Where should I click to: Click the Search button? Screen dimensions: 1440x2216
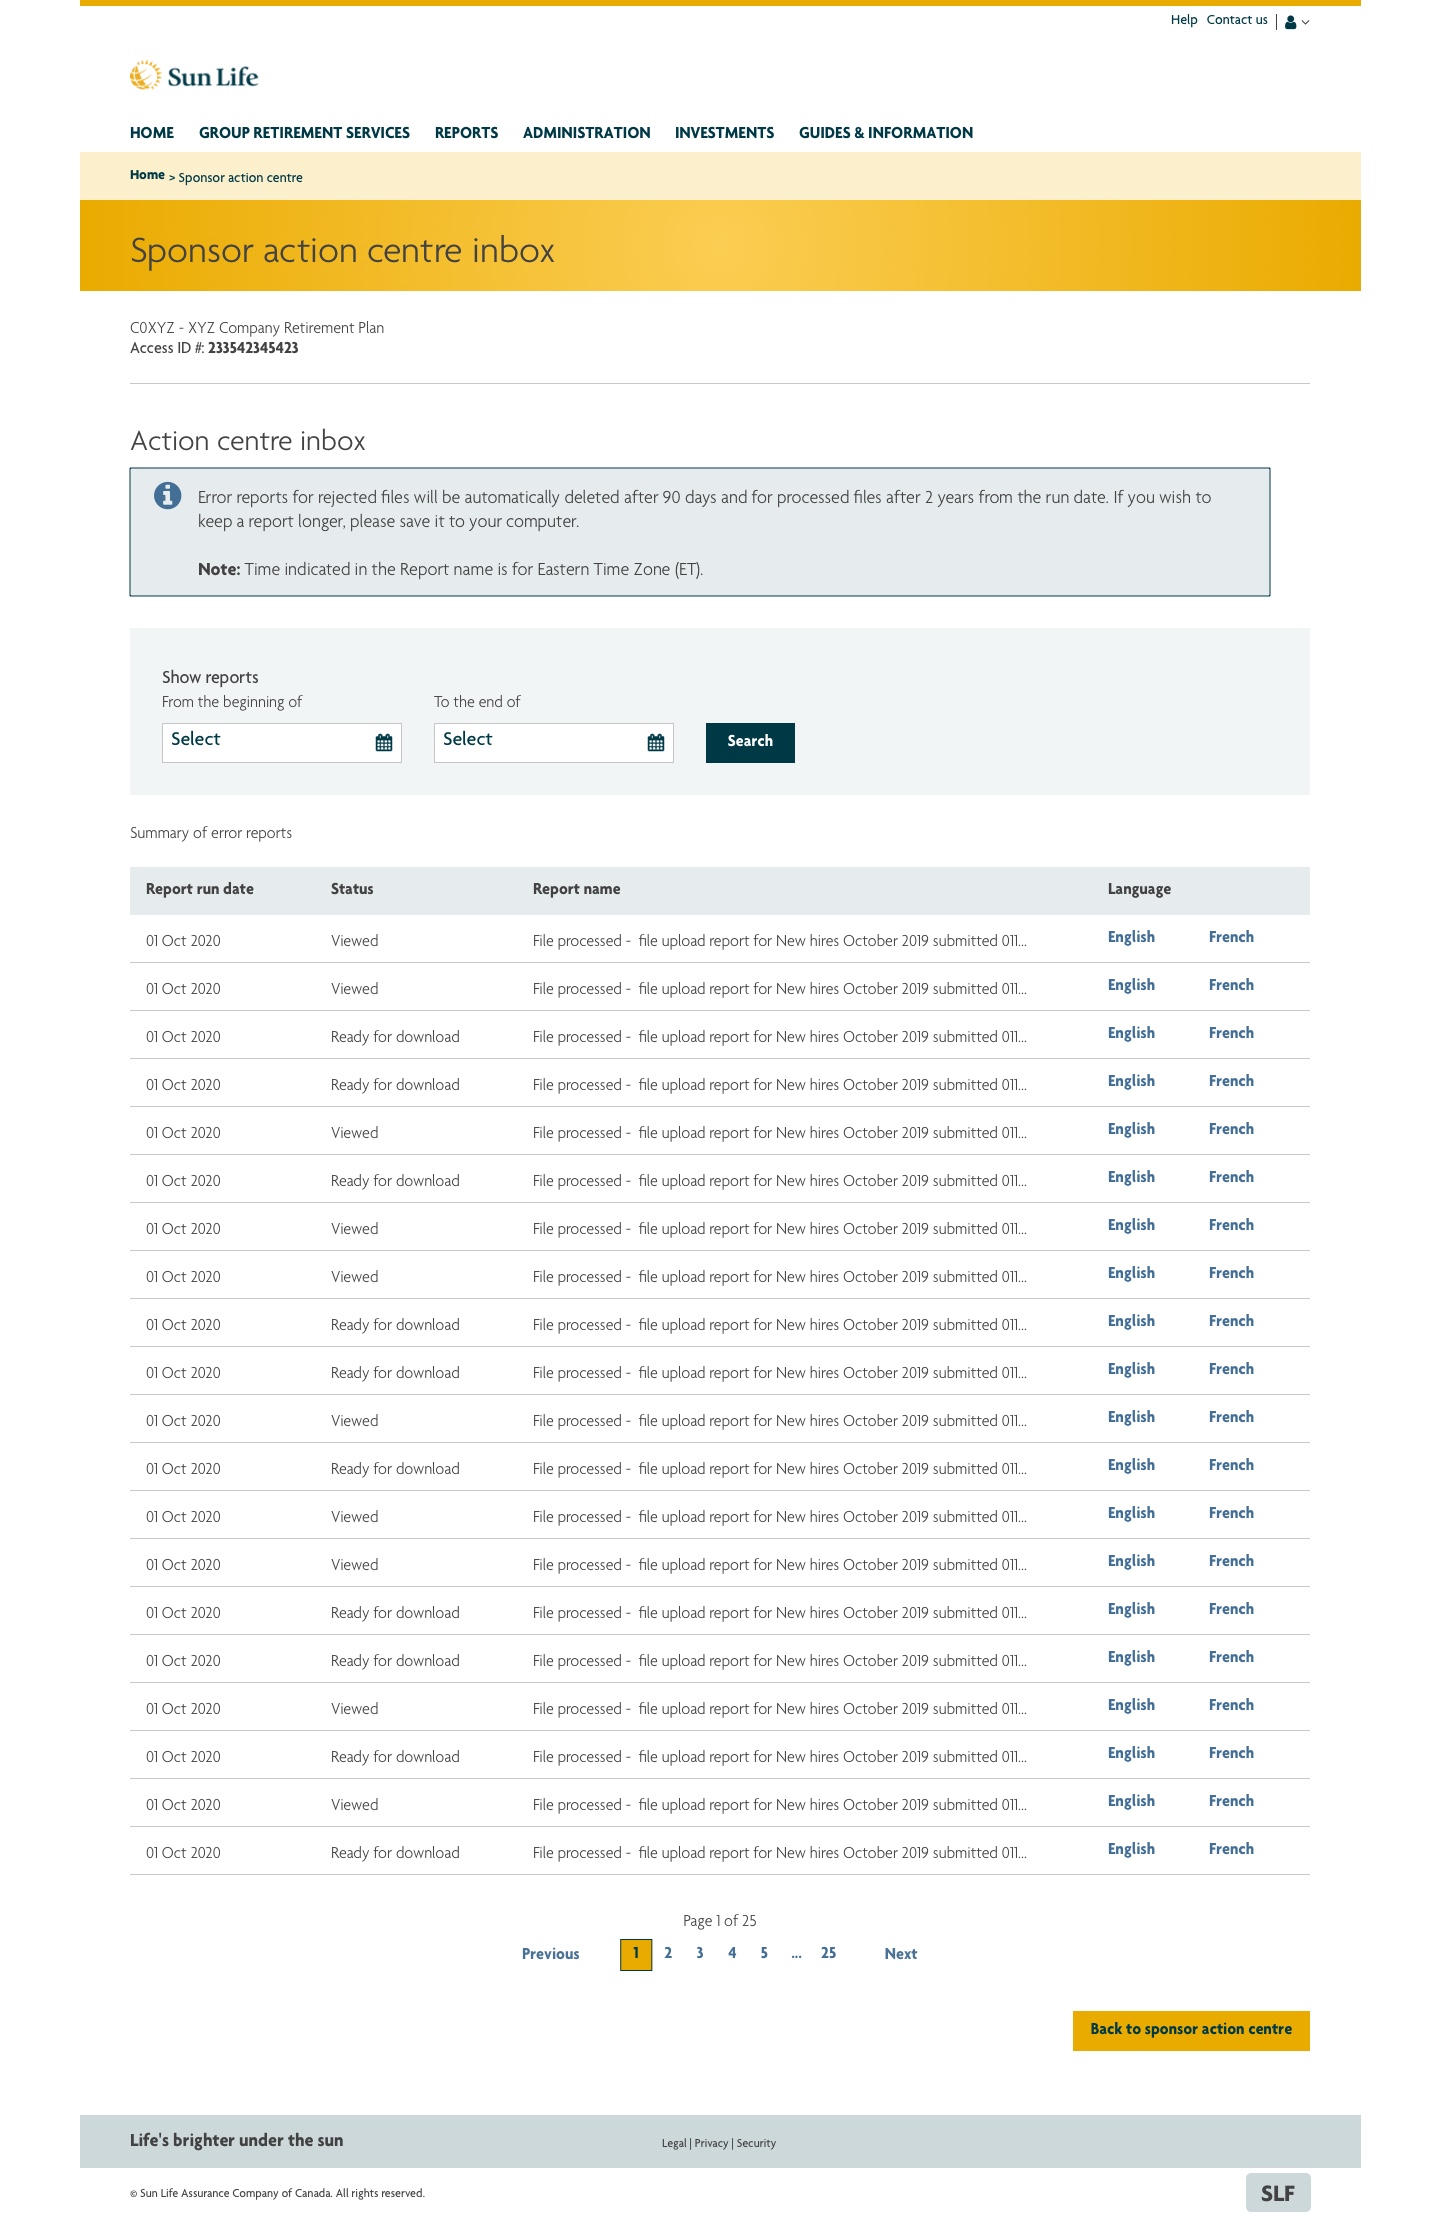(750, 742)
